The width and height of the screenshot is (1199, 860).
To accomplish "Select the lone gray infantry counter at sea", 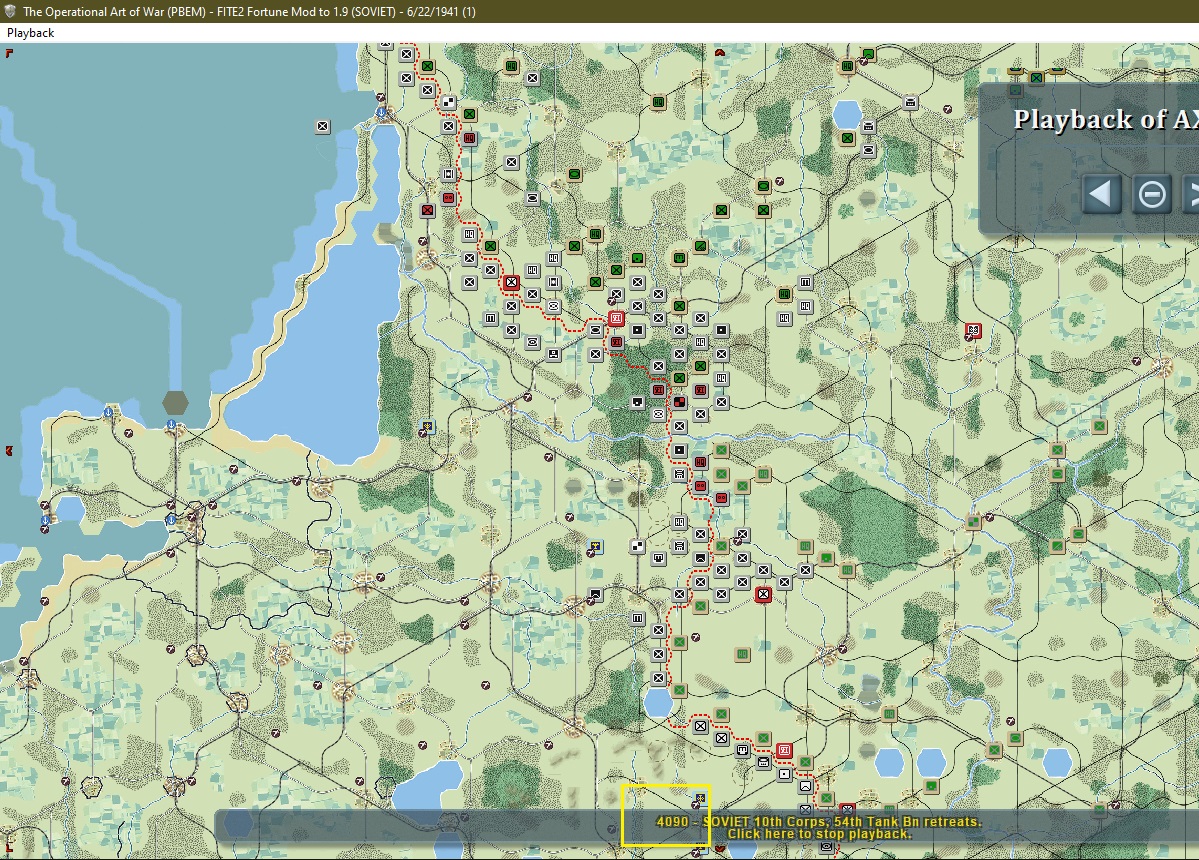I will [x=323, y=126].
